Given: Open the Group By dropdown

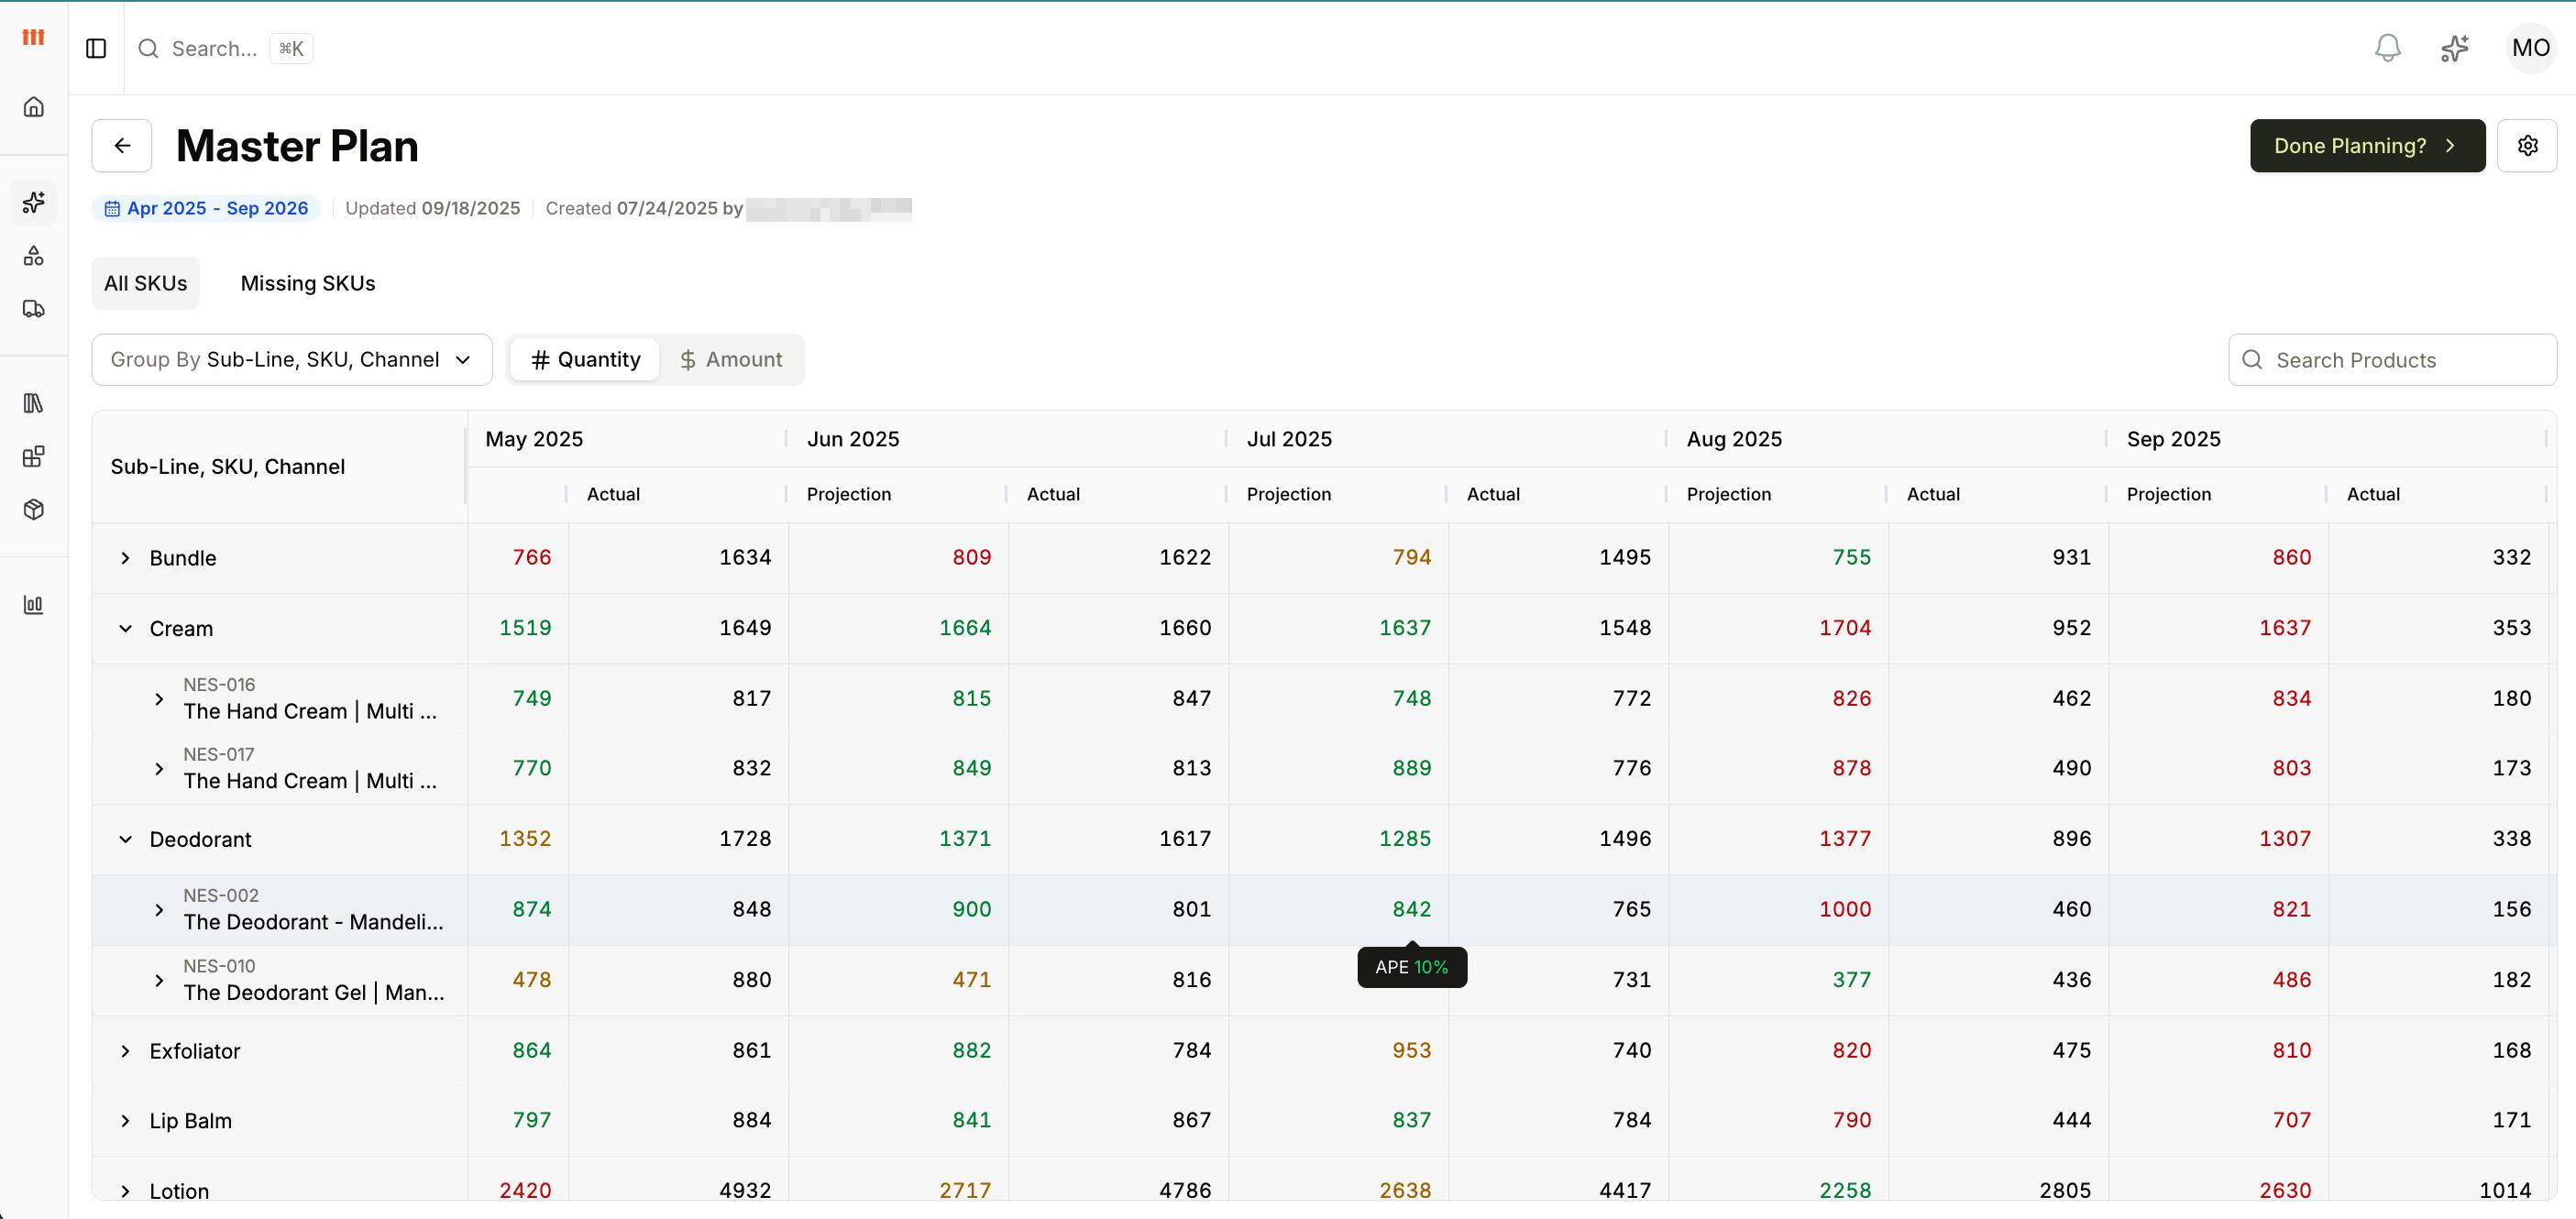Looking at the screenshot, I should tap(292, 360).
